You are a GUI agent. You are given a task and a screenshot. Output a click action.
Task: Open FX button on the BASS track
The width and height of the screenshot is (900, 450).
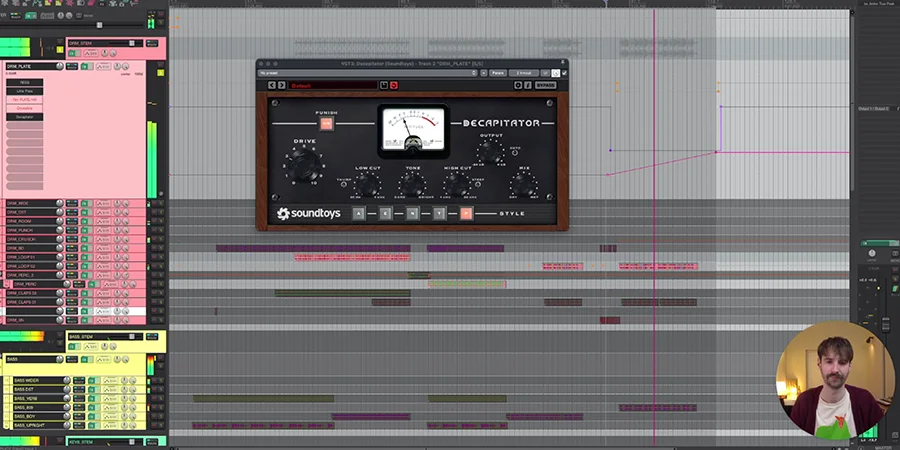[84, 359]
